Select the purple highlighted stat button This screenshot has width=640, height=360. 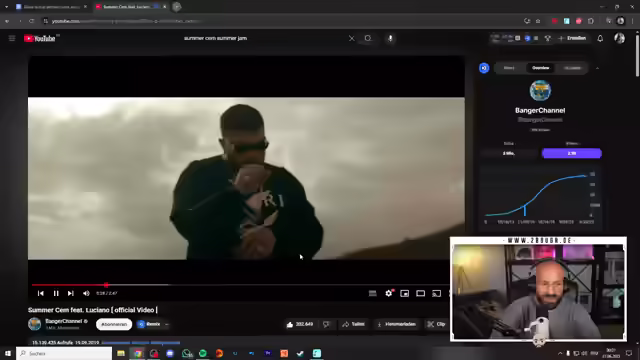[571, 153]
